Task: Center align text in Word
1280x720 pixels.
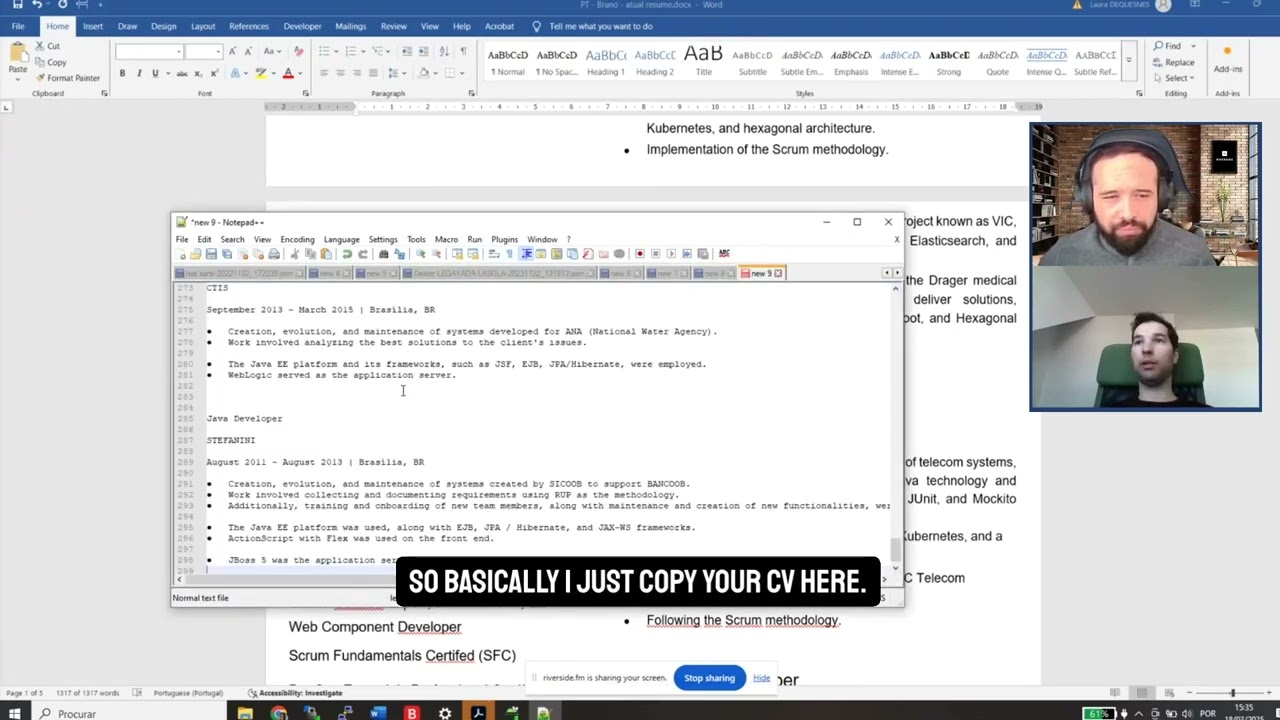Action: [341, 73]
